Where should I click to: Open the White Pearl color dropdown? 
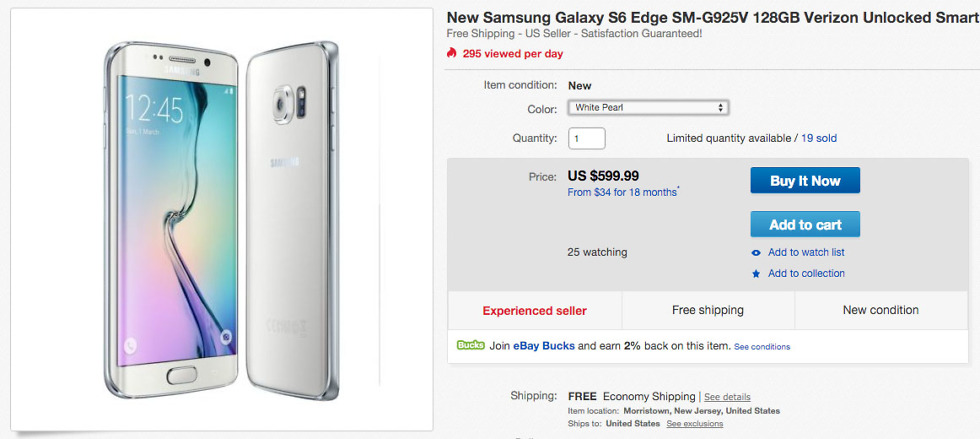[x=648, y=107]
